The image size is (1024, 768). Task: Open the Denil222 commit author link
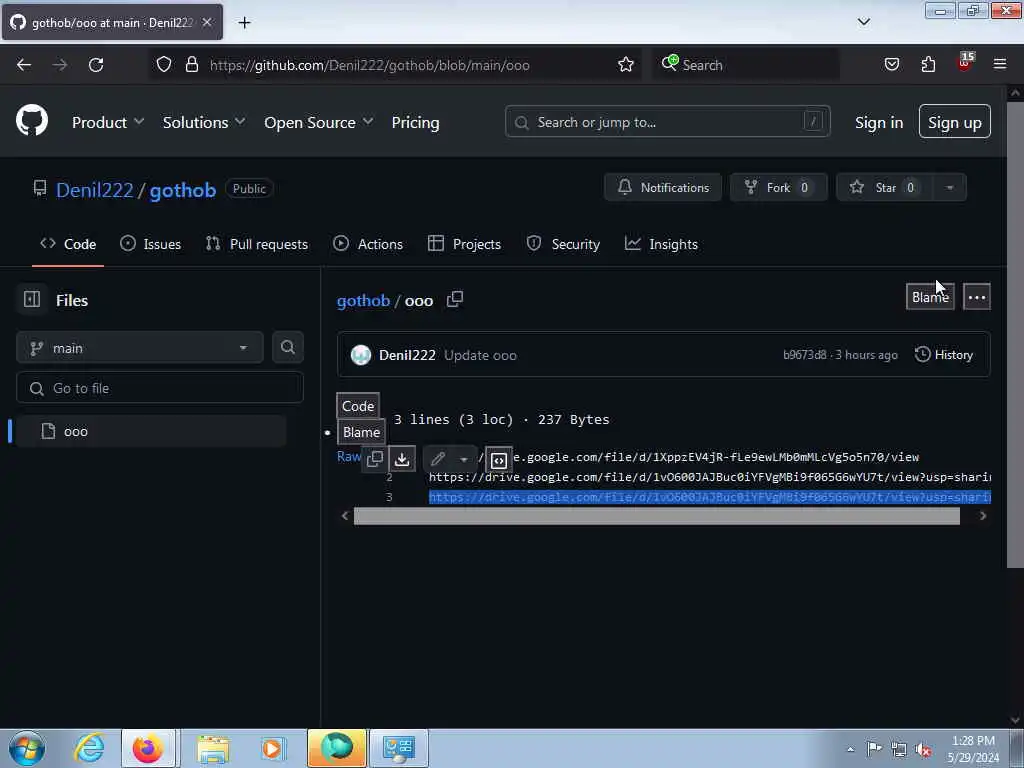tap(408, 355)
